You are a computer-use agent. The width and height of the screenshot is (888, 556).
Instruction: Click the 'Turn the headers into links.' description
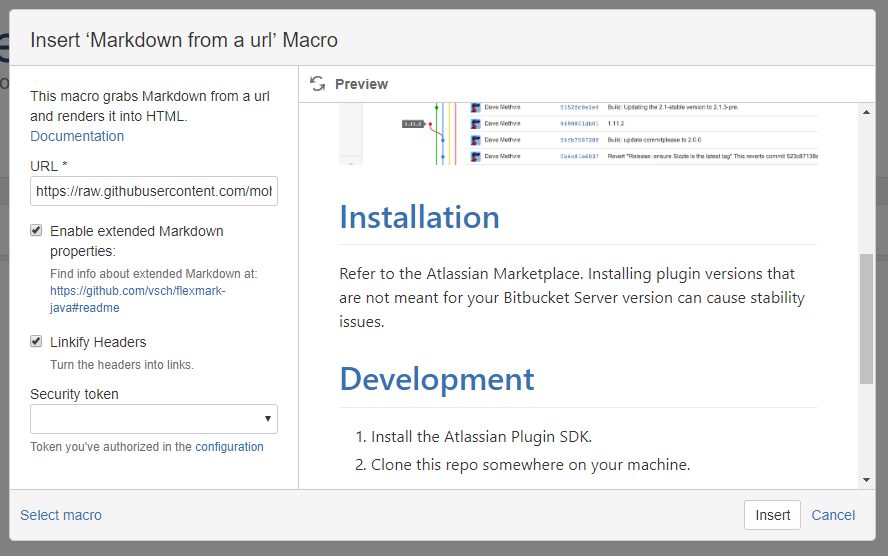(122, 365)
